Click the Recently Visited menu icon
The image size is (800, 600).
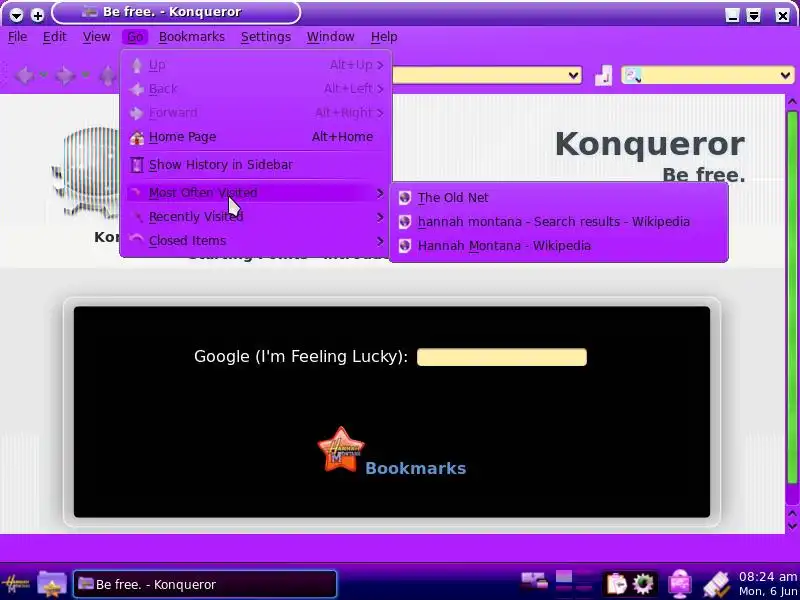tap(137, 217)
